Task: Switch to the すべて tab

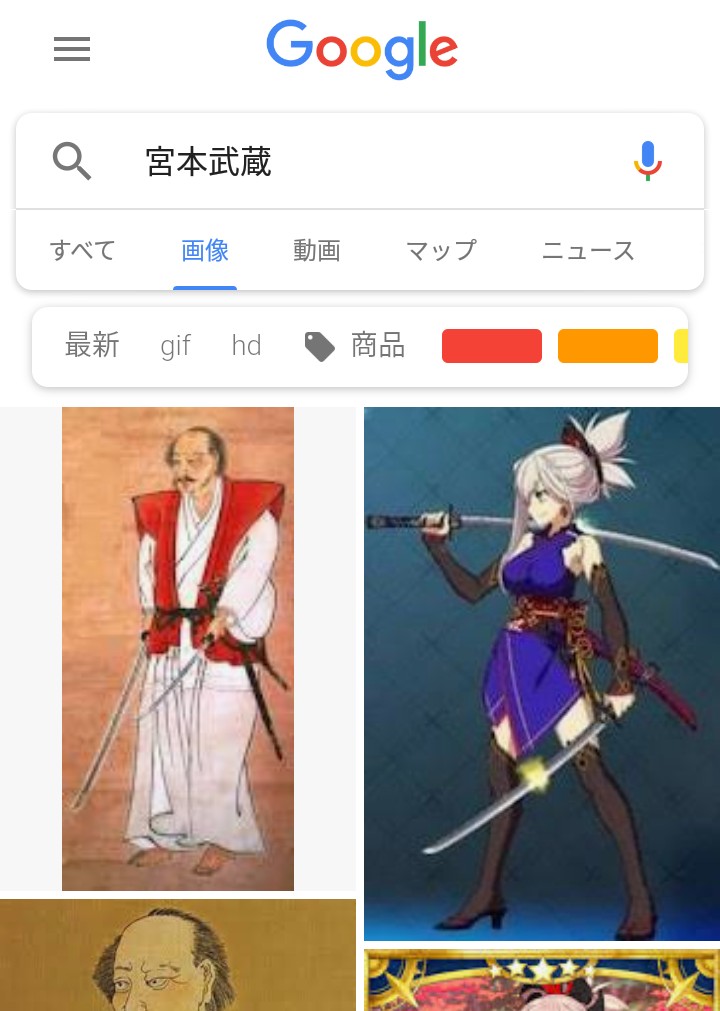Action: [83, 250]
